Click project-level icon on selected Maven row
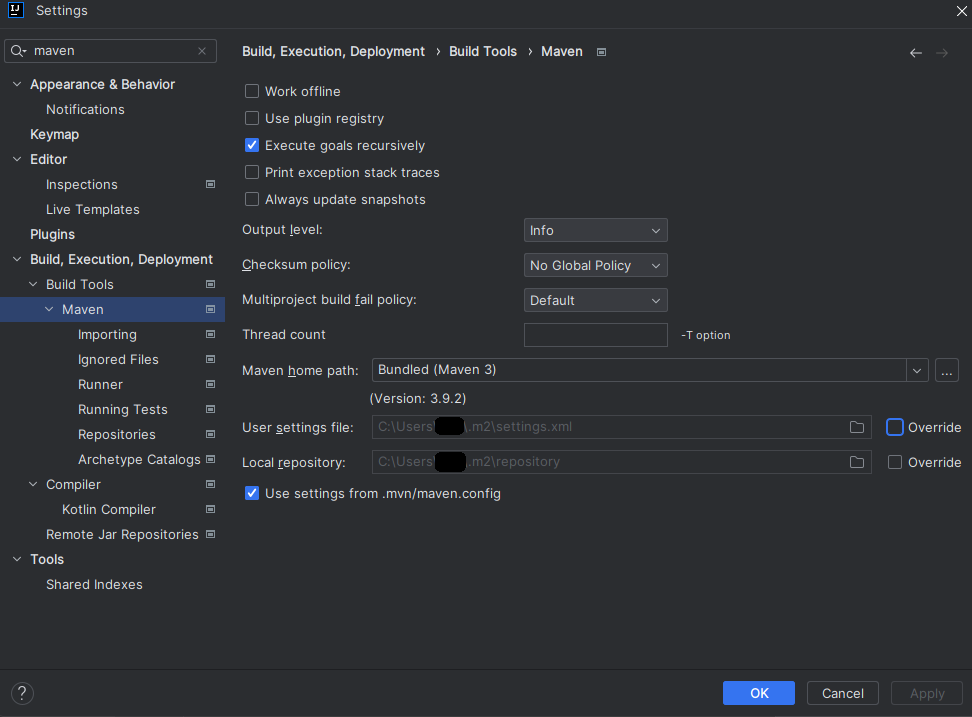This screenshot has height=717, width=972. [211, 309]
